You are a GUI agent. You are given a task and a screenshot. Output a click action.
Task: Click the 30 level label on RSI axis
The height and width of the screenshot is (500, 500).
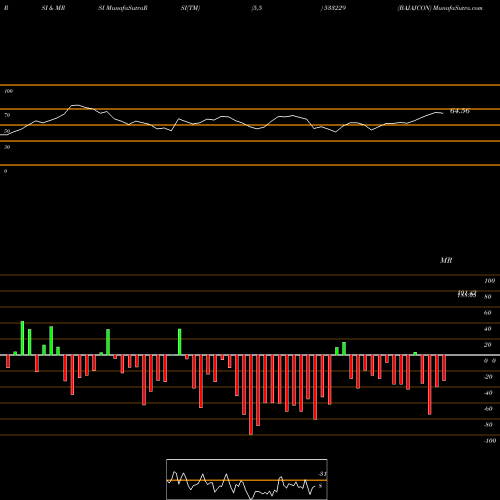pyautogui.click(x=7, y=147)
